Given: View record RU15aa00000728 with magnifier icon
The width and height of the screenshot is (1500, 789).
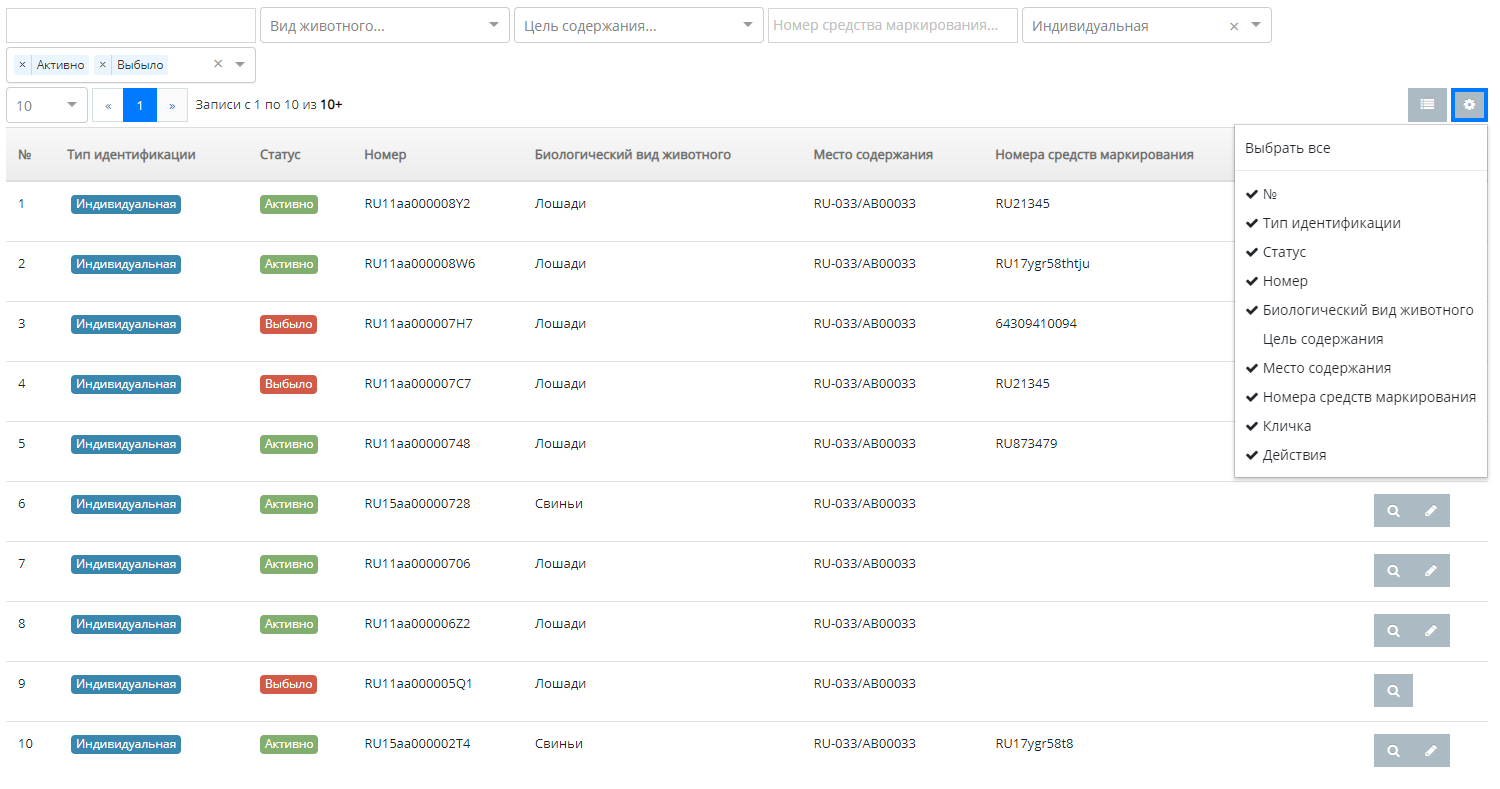Looking at the screenshot, I should (1393, 511).
